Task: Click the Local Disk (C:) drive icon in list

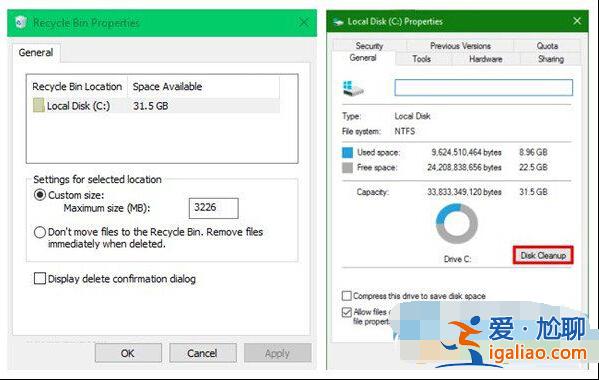Action: click(x=39, y=105)
